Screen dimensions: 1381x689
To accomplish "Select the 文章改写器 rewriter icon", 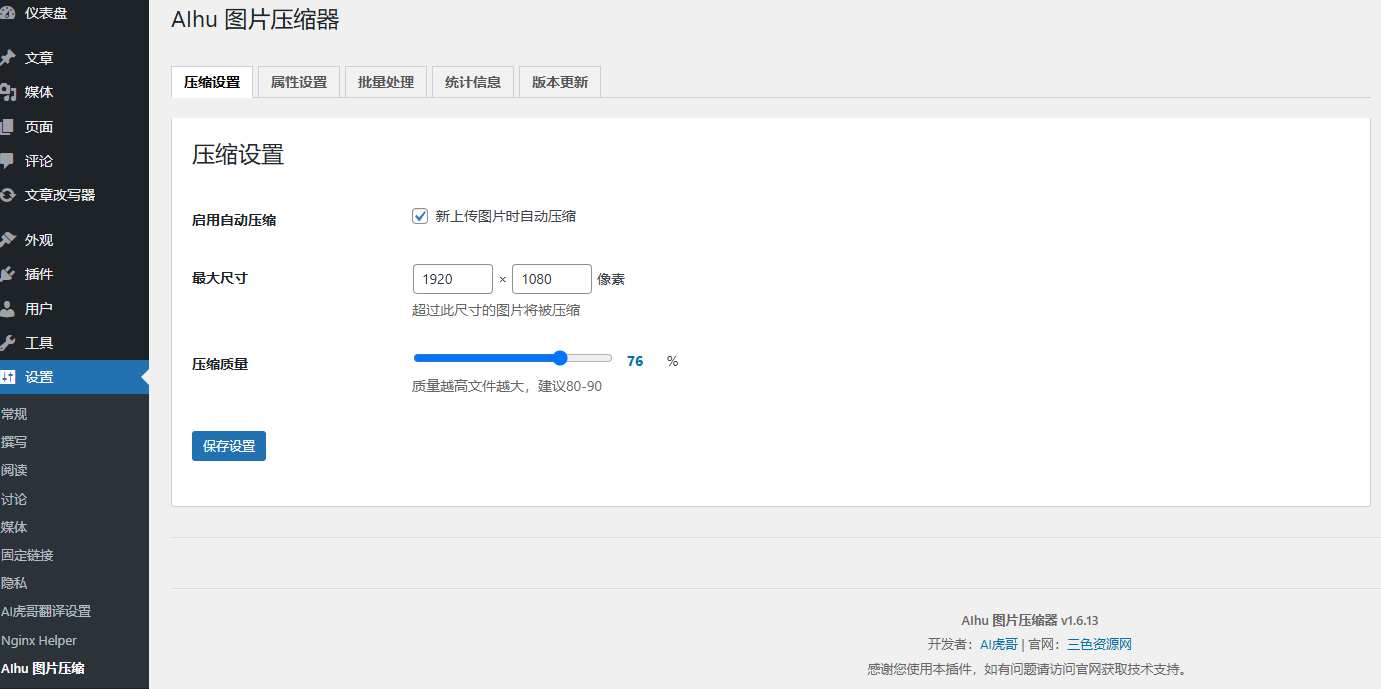I will coord(14,194).
